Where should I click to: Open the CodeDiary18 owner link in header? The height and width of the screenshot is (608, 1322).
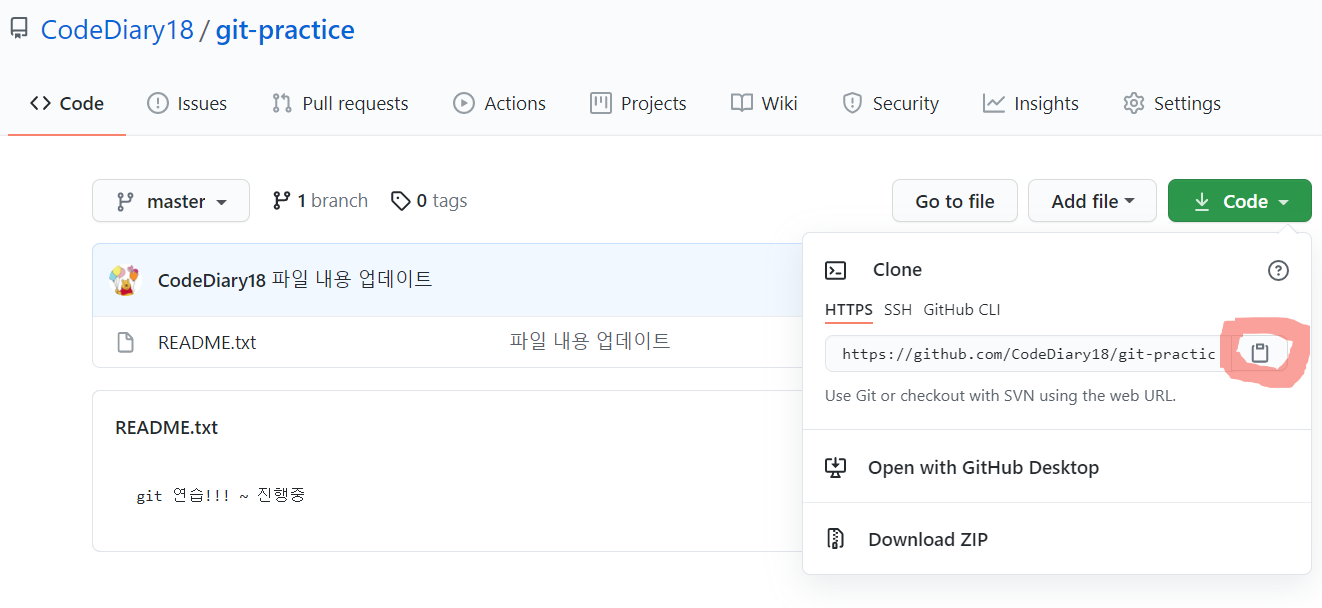117,29
